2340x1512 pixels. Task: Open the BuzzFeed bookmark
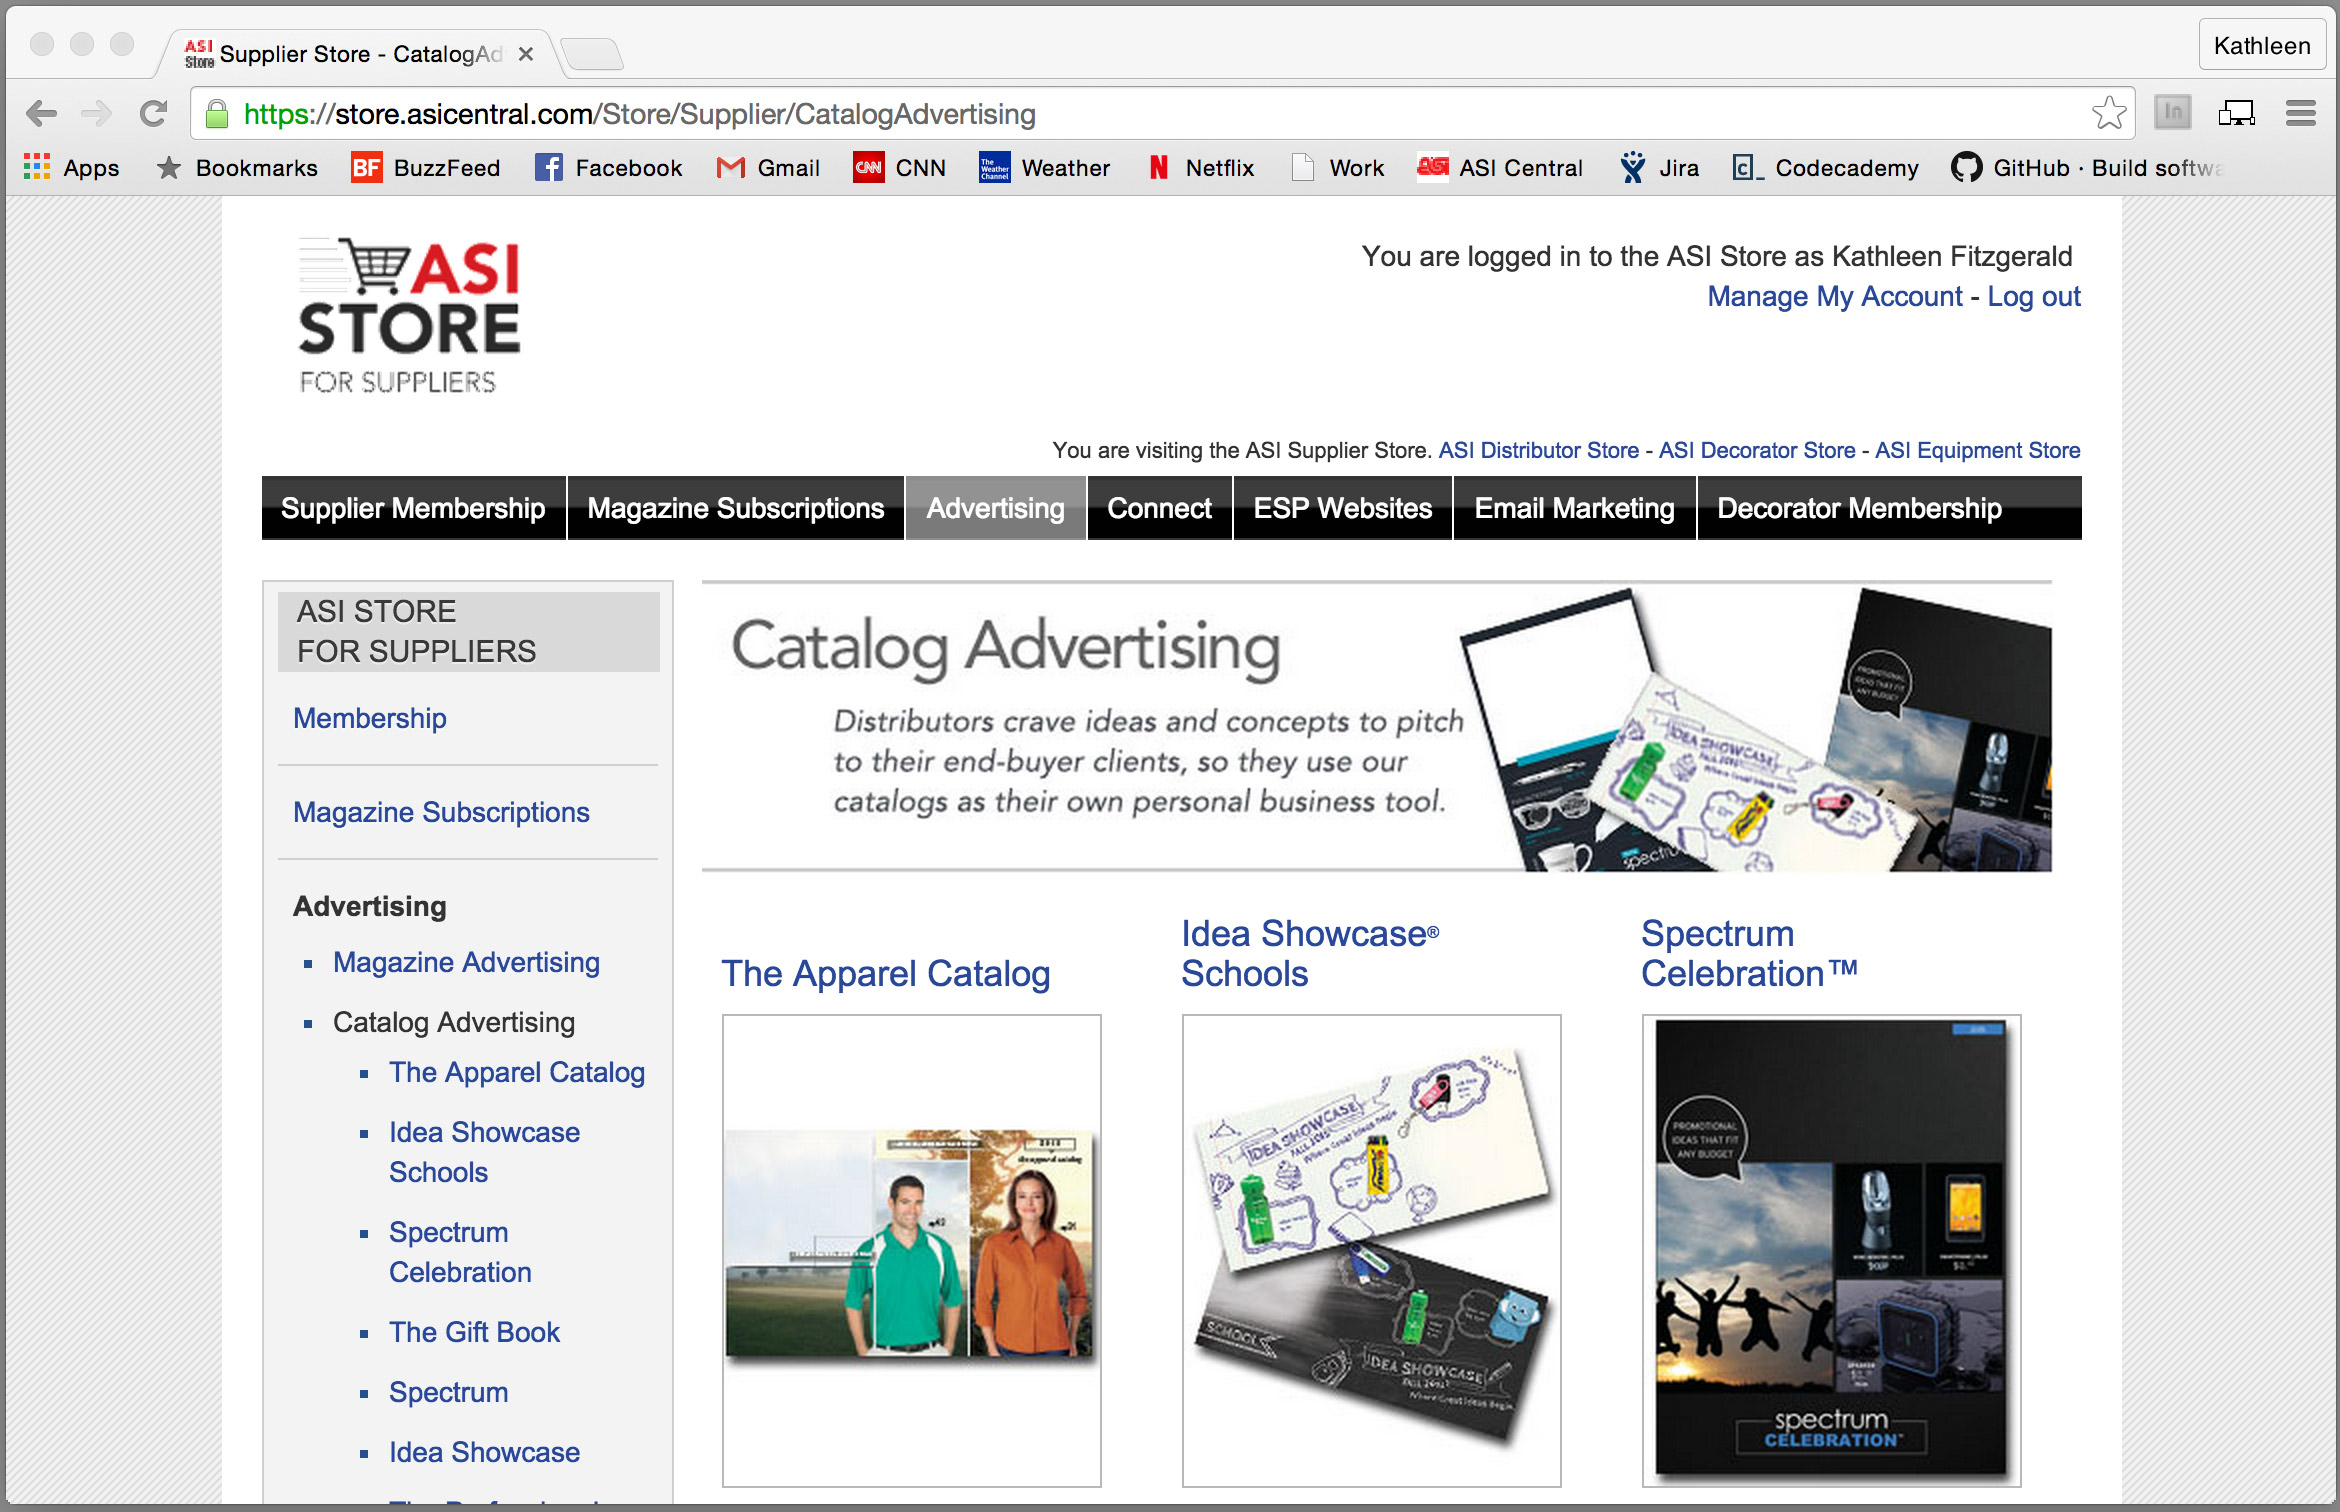click(x=425, y=167)
